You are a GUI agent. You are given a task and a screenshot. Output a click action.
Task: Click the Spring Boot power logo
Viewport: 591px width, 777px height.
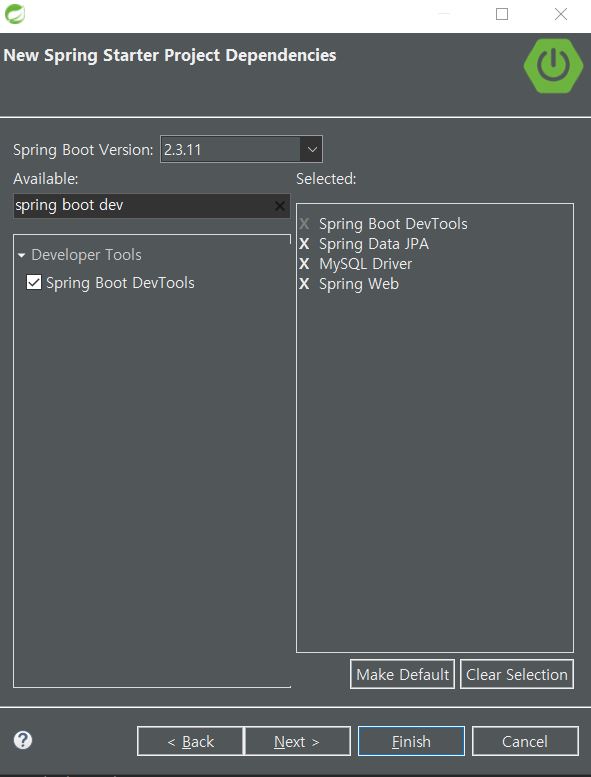point(553,65)
